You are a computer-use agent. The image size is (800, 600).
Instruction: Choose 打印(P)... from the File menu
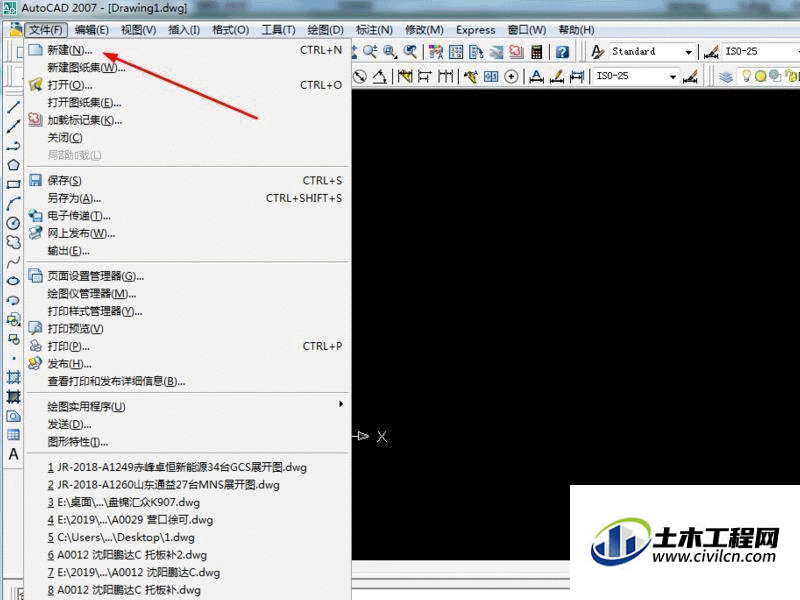pos(188,346)
